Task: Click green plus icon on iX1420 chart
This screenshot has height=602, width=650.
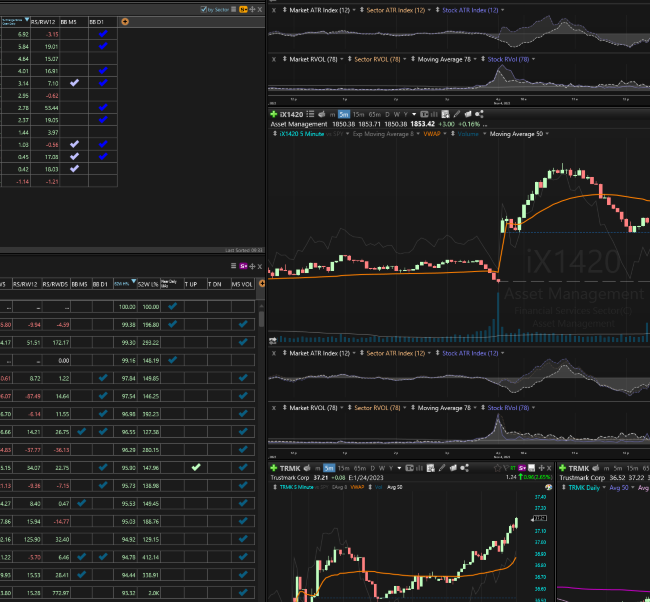Action: pos(273,114)
